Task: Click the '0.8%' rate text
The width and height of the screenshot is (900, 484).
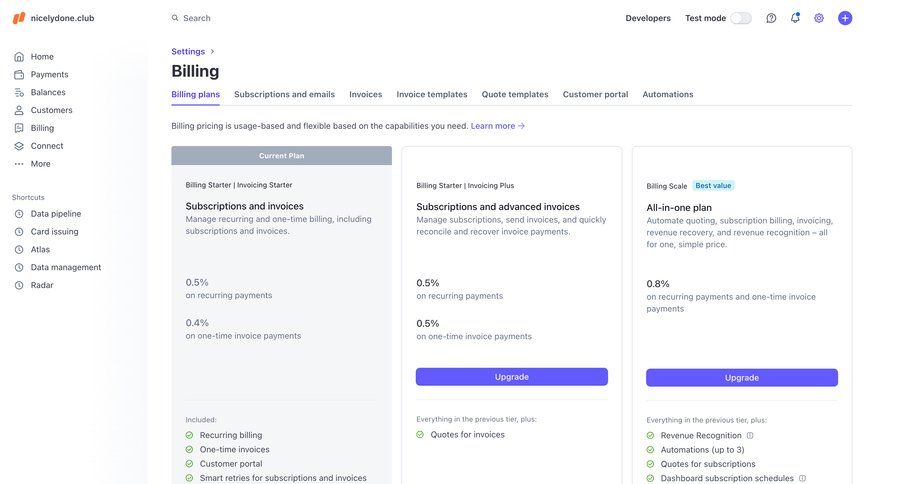Action: point(658,284)
